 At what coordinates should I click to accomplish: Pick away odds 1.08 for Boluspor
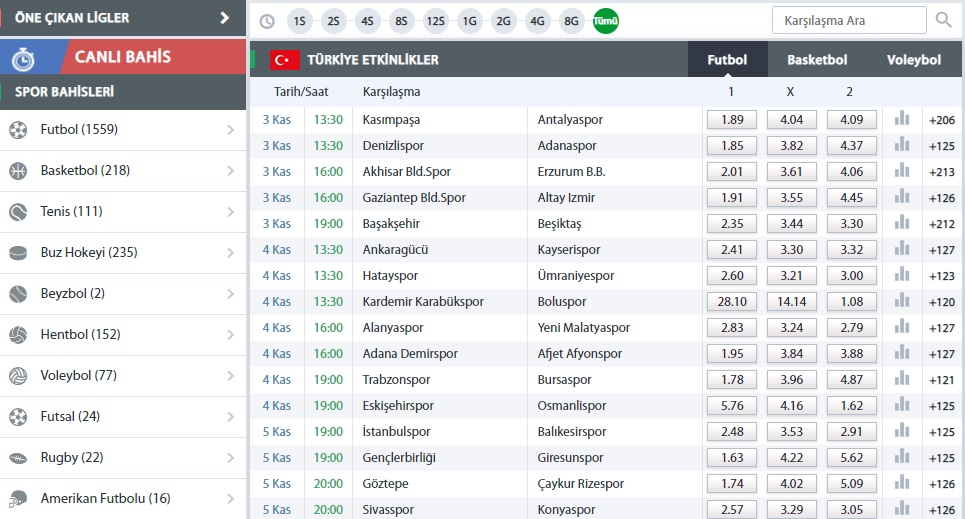852,302
